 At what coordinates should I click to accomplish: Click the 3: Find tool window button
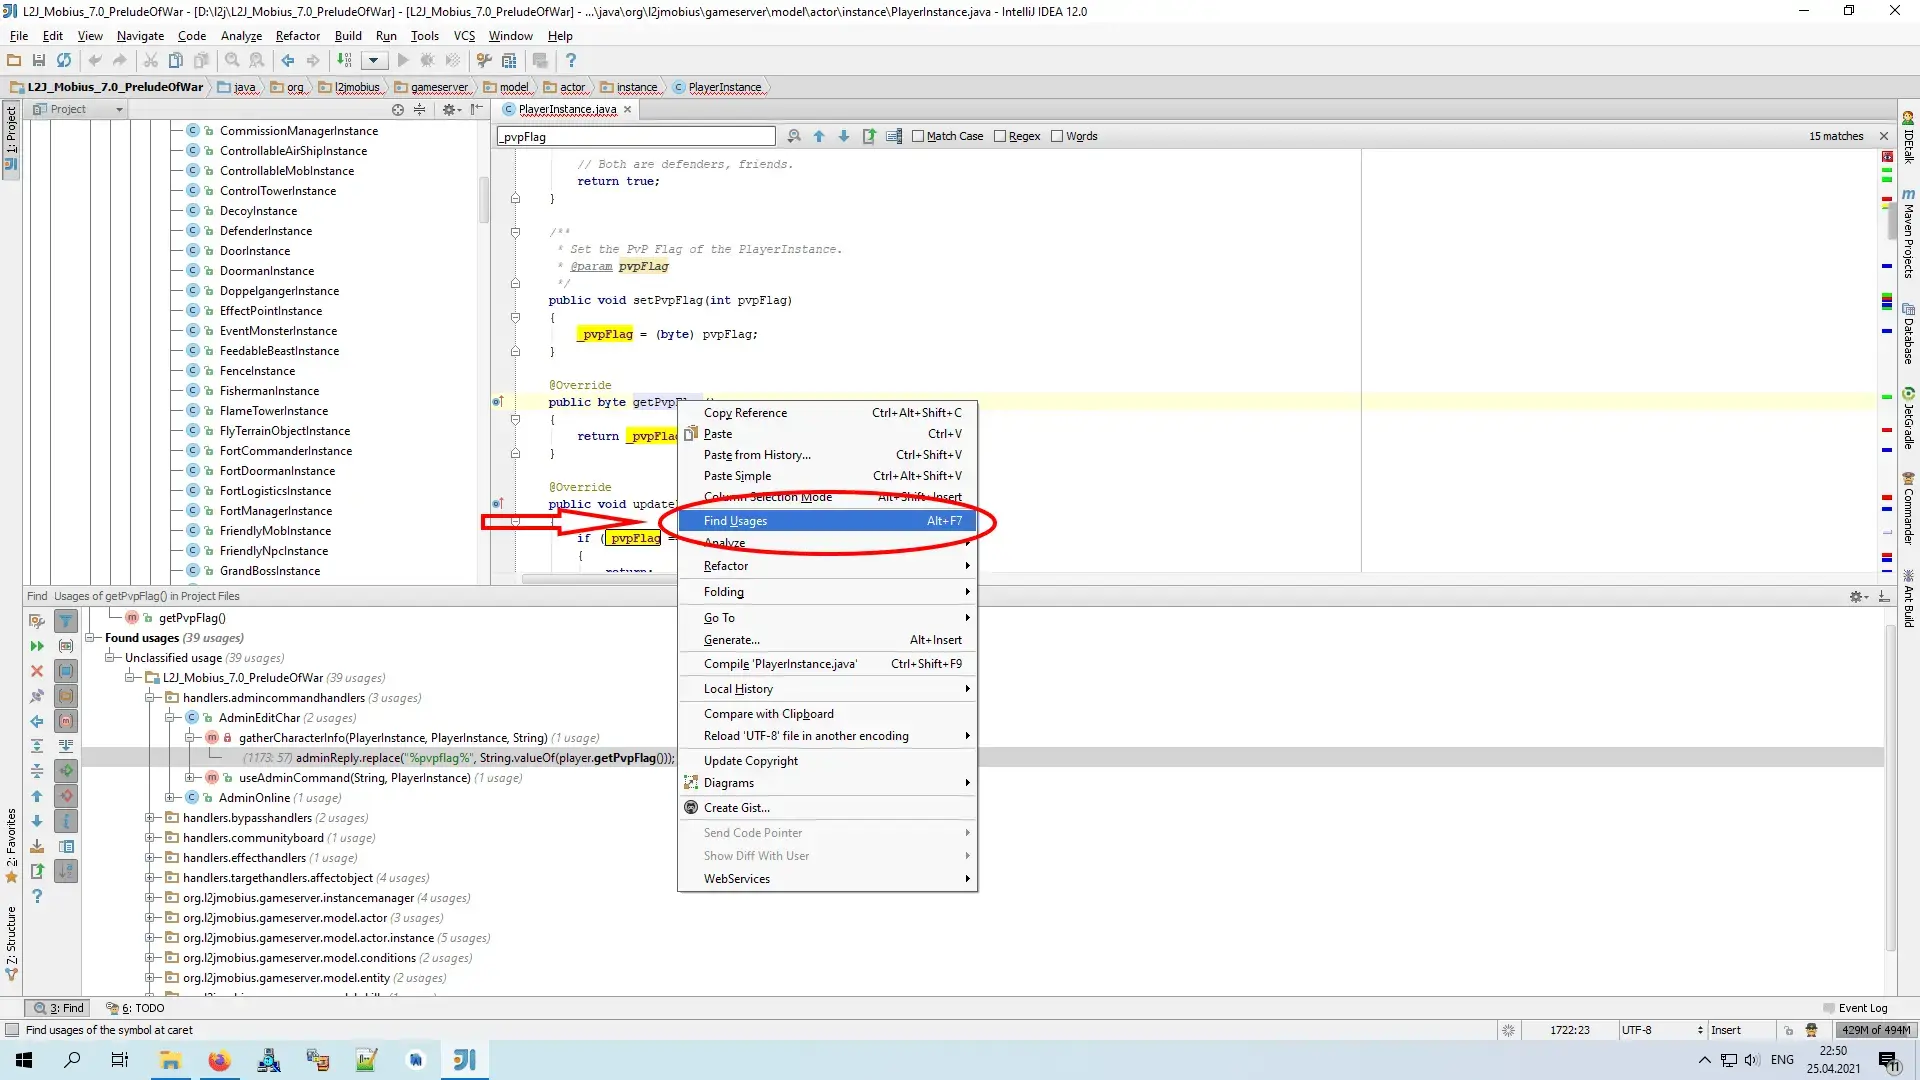pyautogui.click(x=59, y=1008)
